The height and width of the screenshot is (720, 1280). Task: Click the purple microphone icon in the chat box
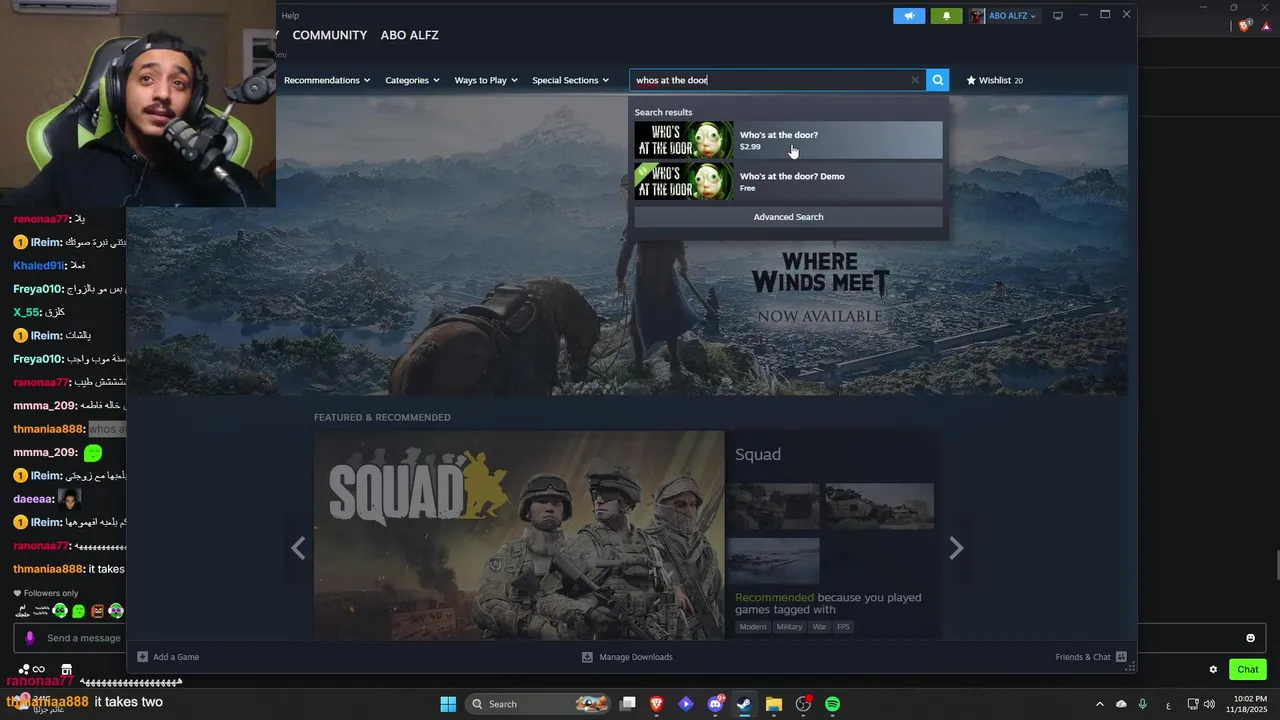[x=29, y=638]
